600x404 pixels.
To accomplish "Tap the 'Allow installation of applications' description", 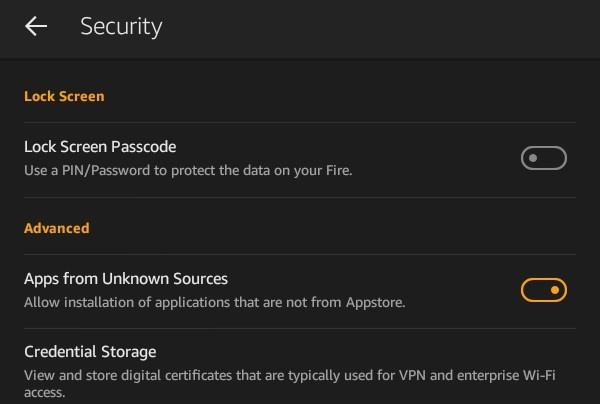I will [x=214, y=301].
